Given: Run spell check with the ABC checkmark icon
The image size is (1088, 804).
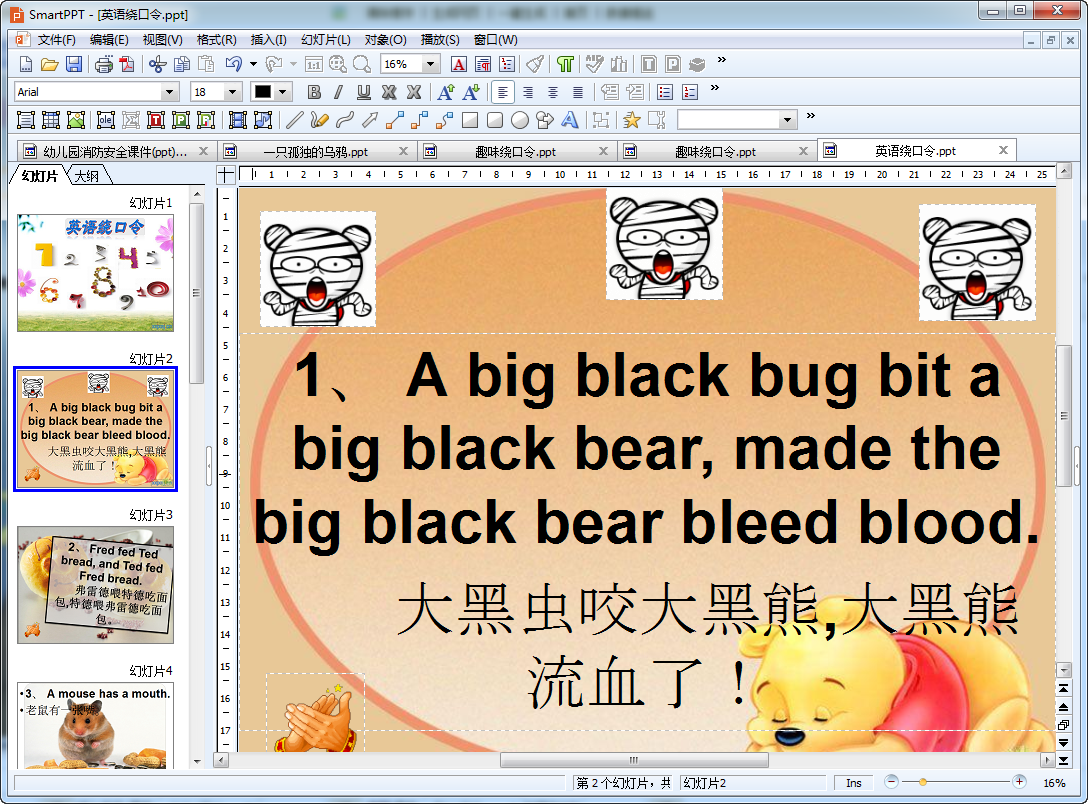Looking at the screenshot, I should (x=594, y=65).
